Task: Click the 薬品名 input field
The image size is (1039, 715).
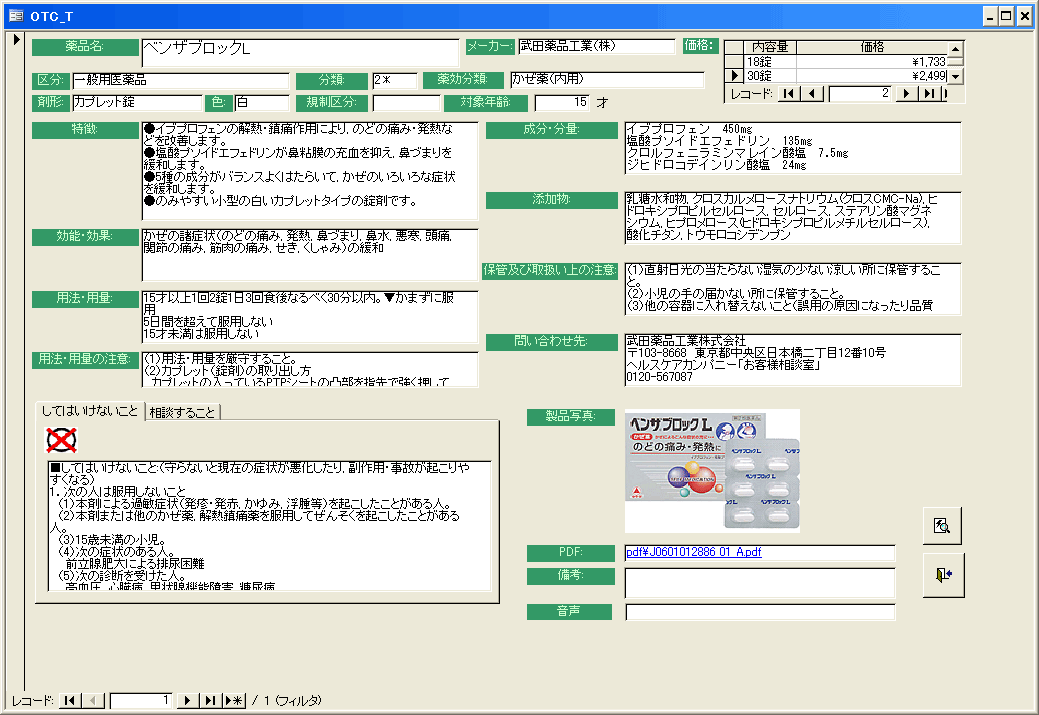Action: 300,52
